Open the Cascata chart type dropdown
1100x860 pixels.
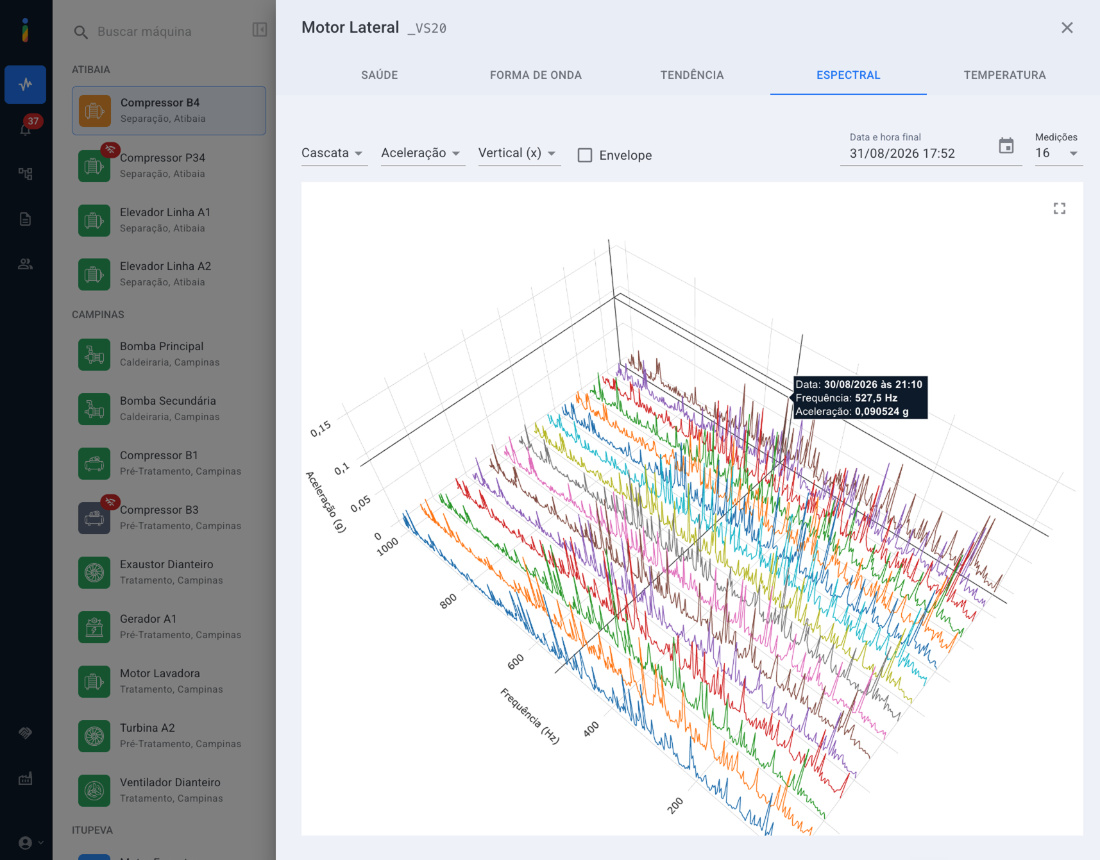point(334,154)
